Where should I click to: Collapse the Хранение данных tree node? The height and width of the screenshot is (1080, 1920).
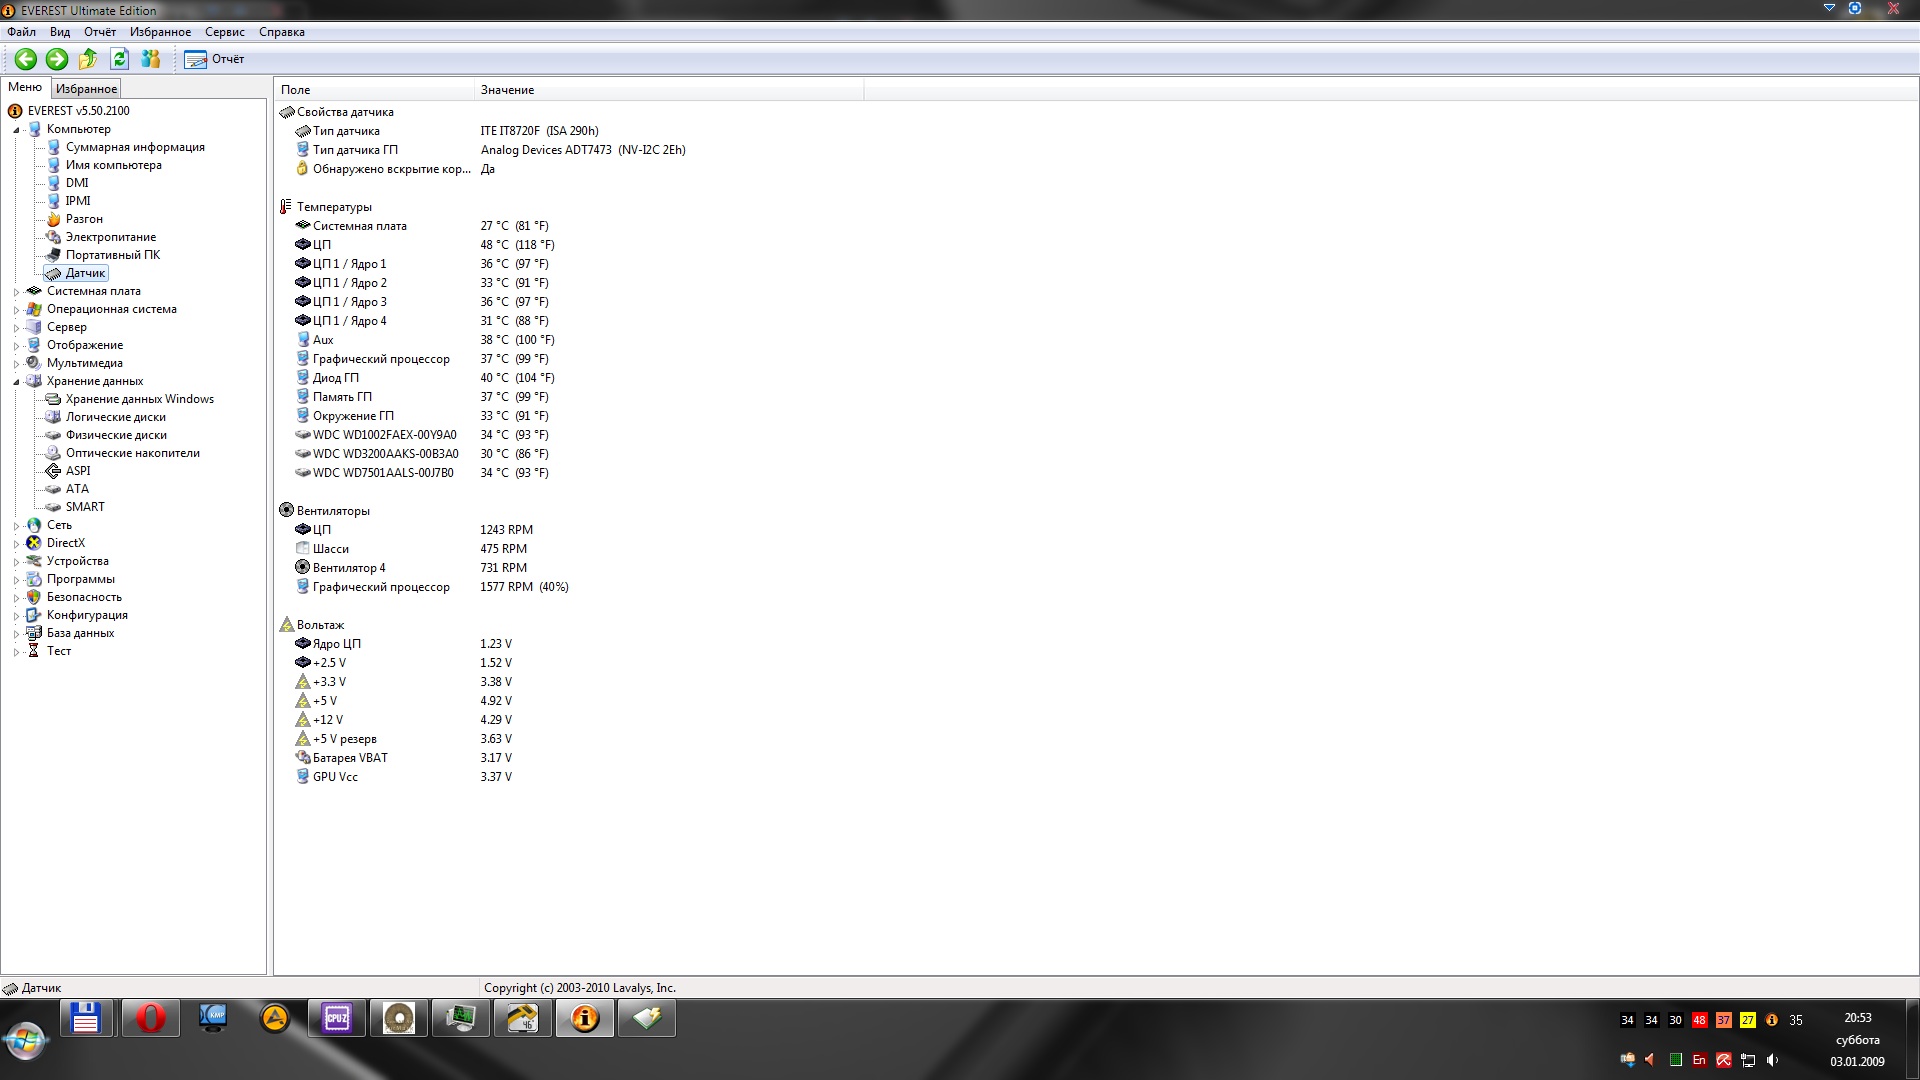[16, 382]
